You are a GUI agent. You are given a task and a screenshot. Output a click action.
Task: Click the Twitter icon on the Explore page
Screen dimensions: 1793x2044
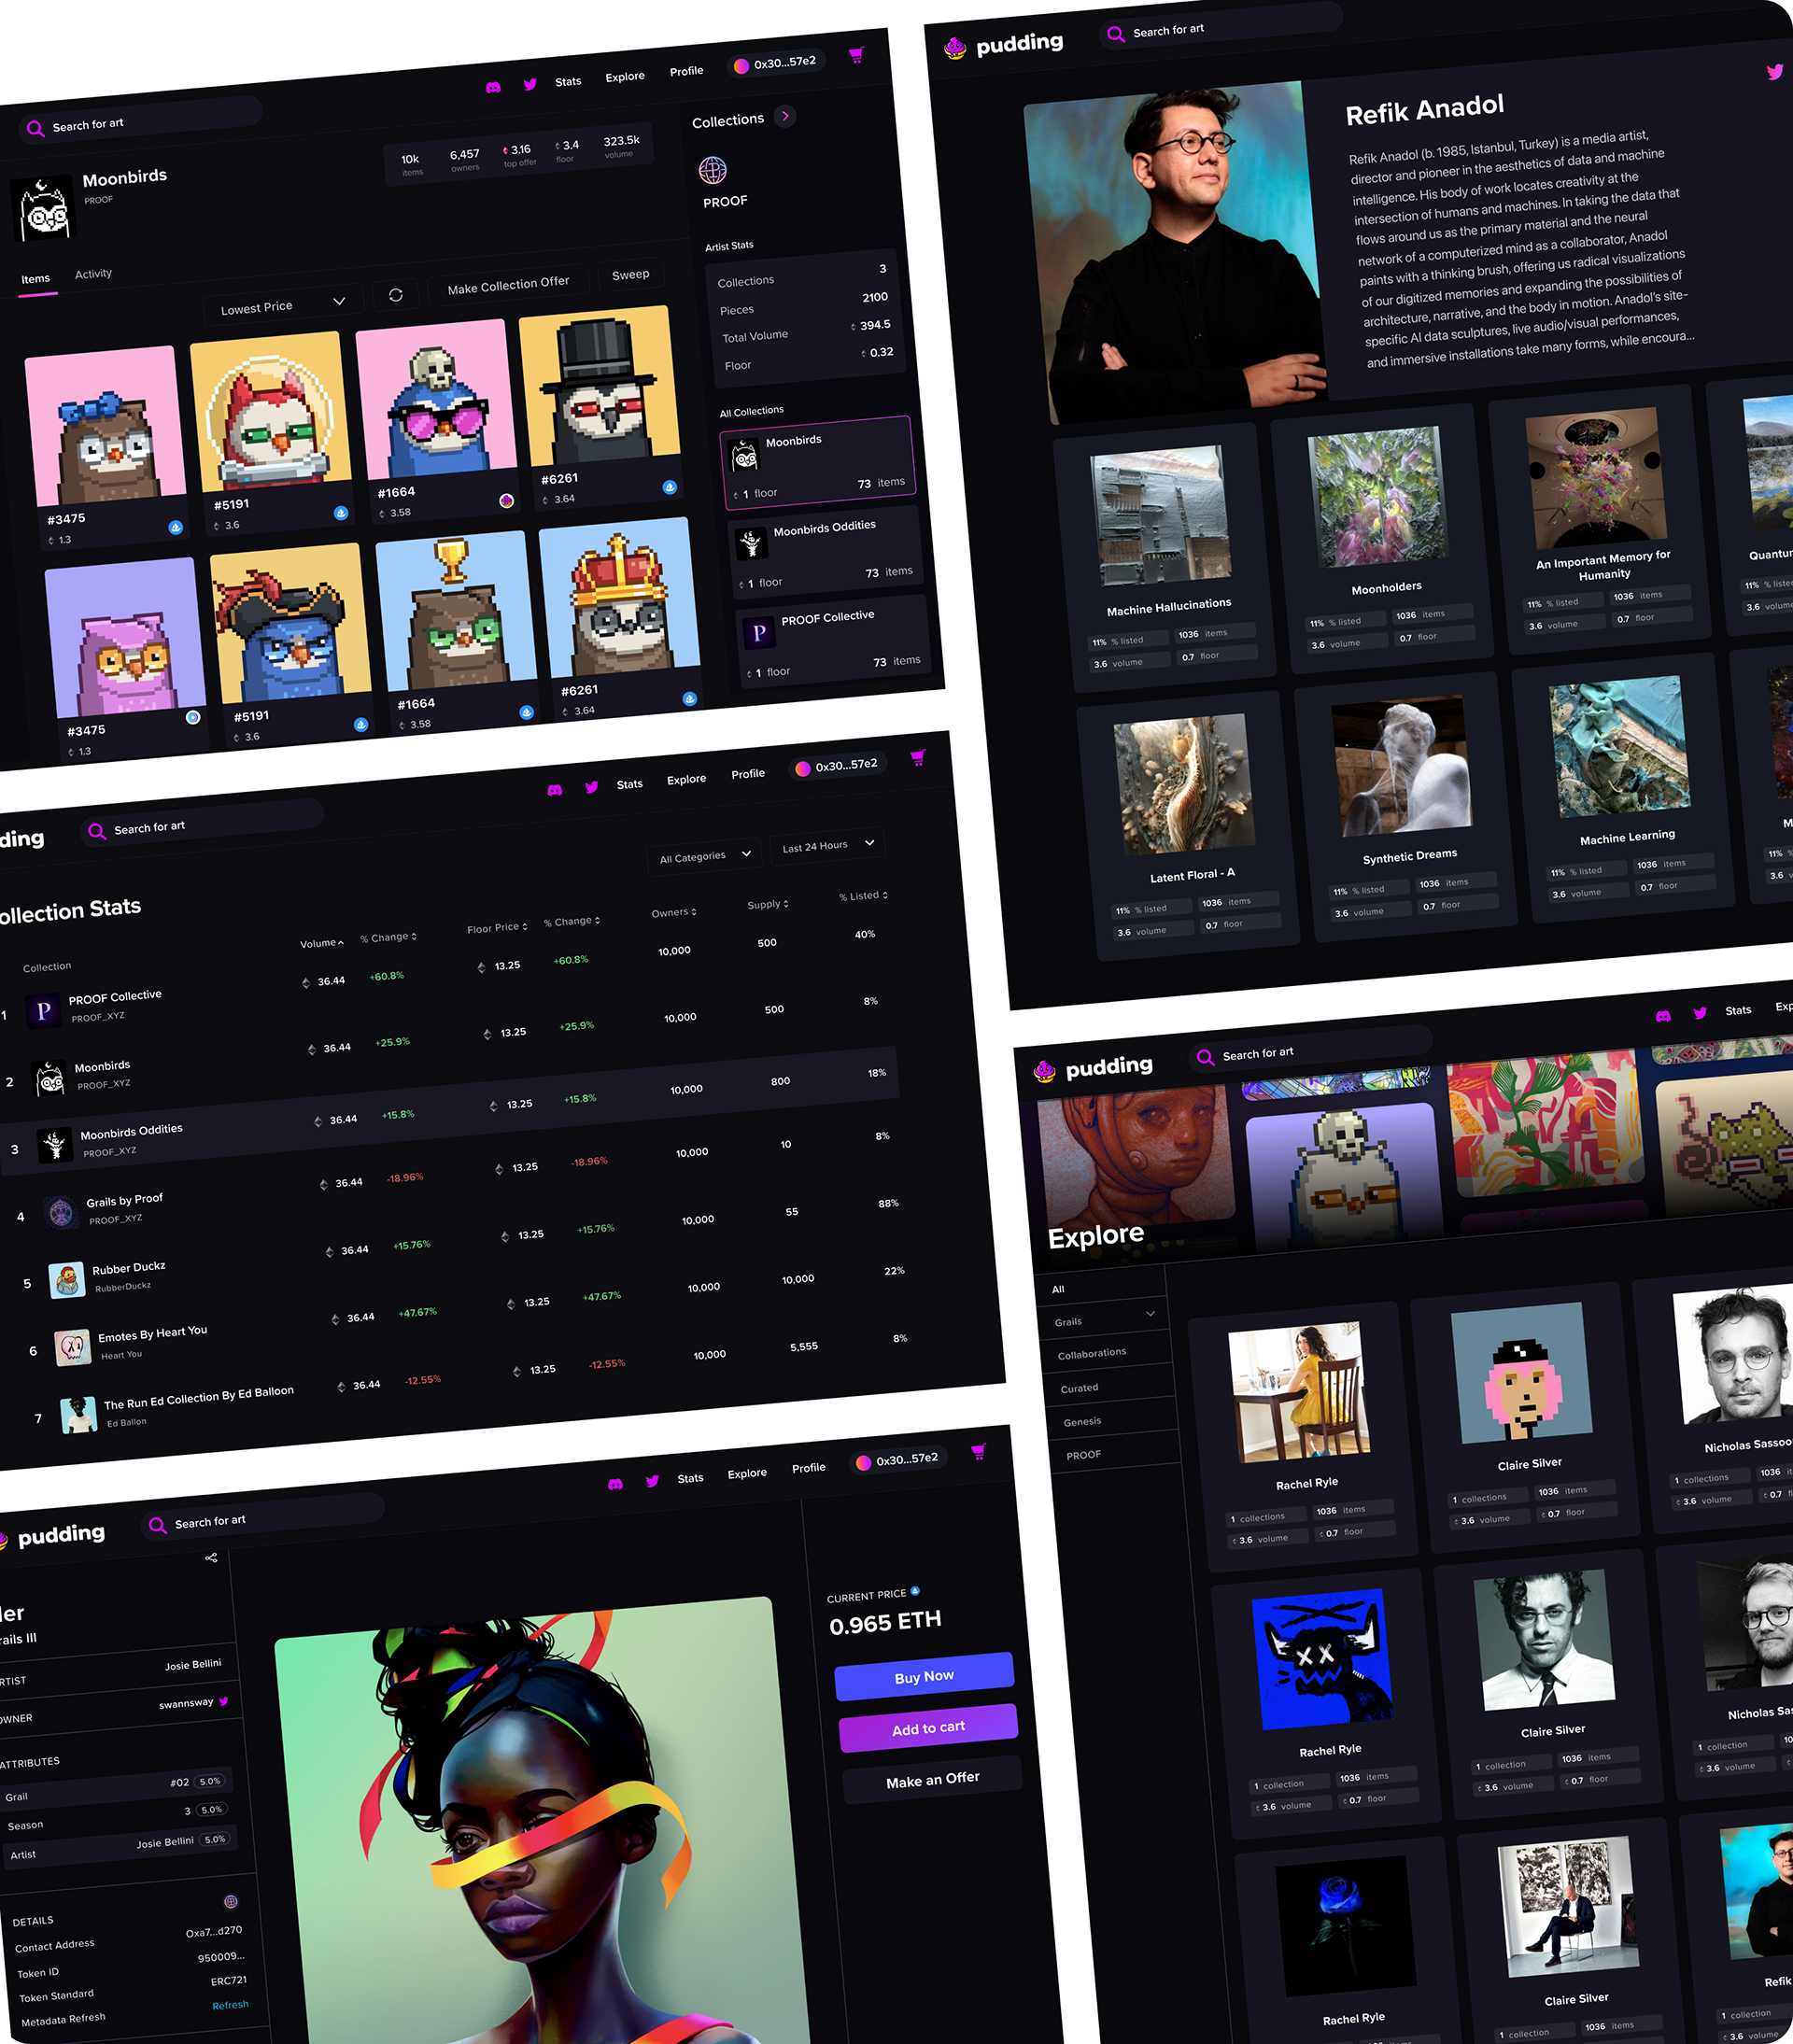point(1701,1014)
